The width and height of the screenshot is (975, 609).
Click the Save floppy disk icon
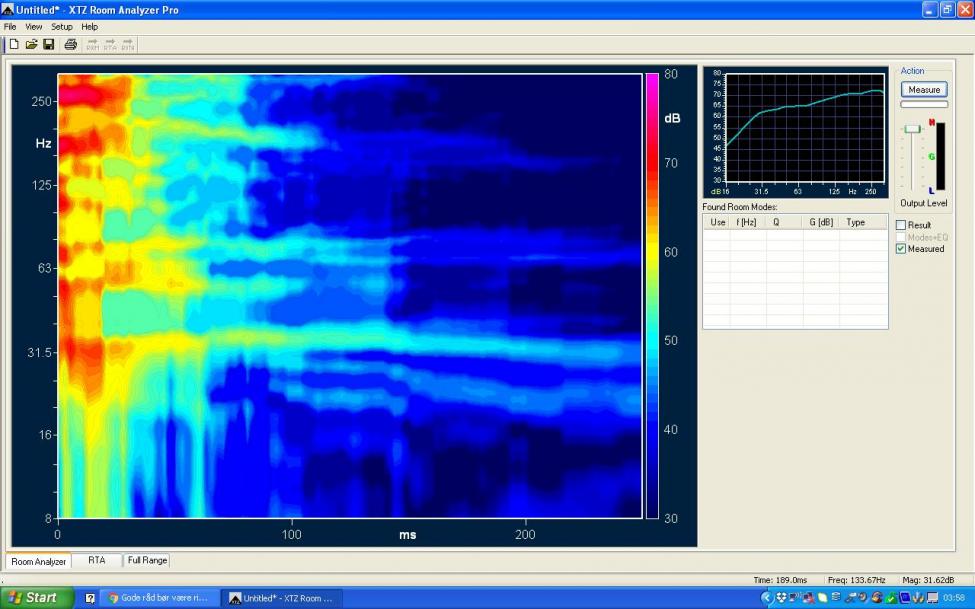pos(48,44)
